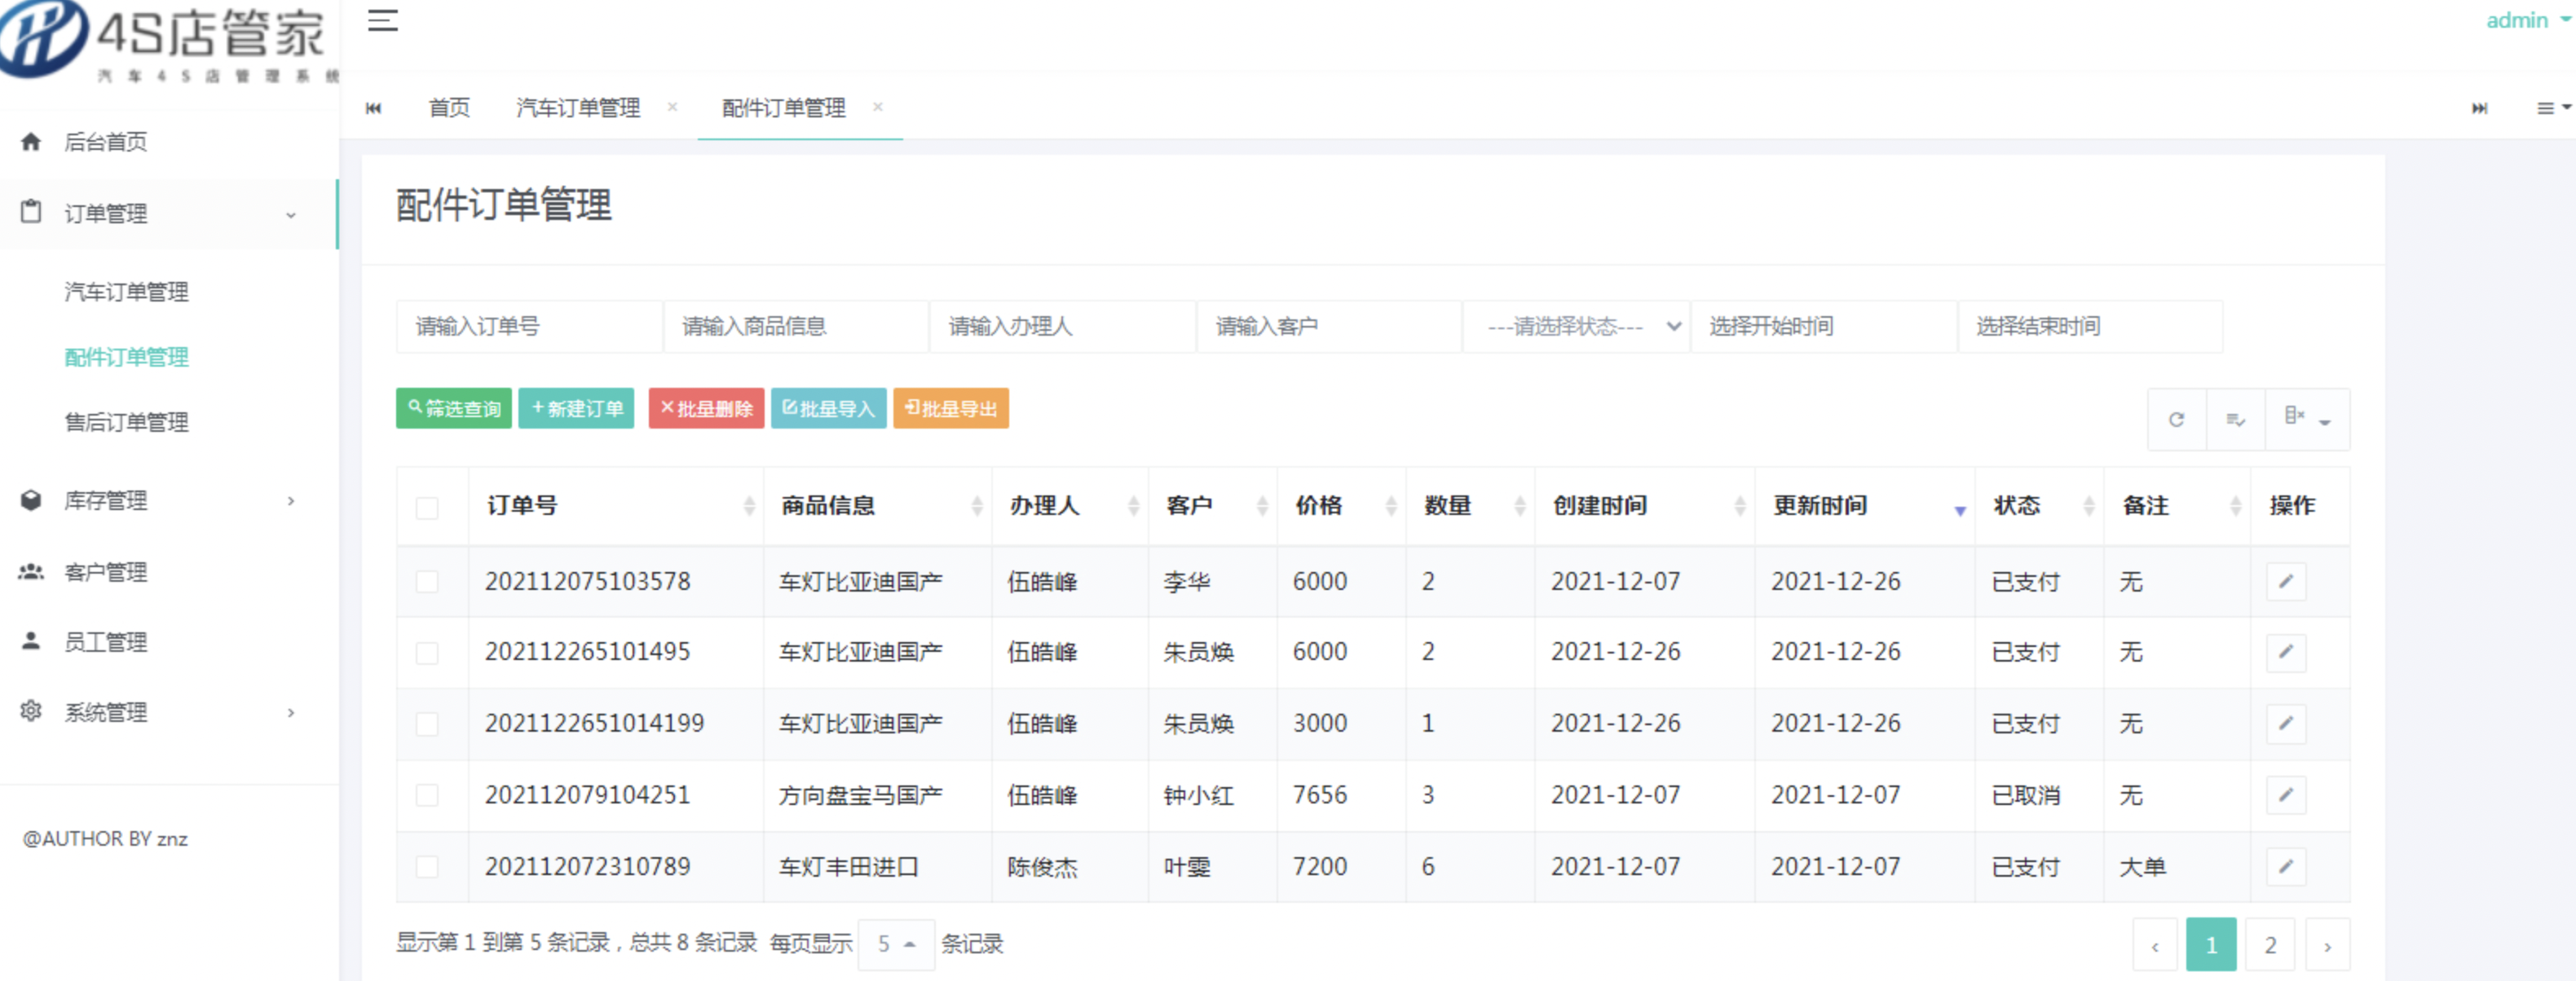Click the 库存管理 box icon
This screenshot has height=981, width=2576.
click(x=31, y=500)
